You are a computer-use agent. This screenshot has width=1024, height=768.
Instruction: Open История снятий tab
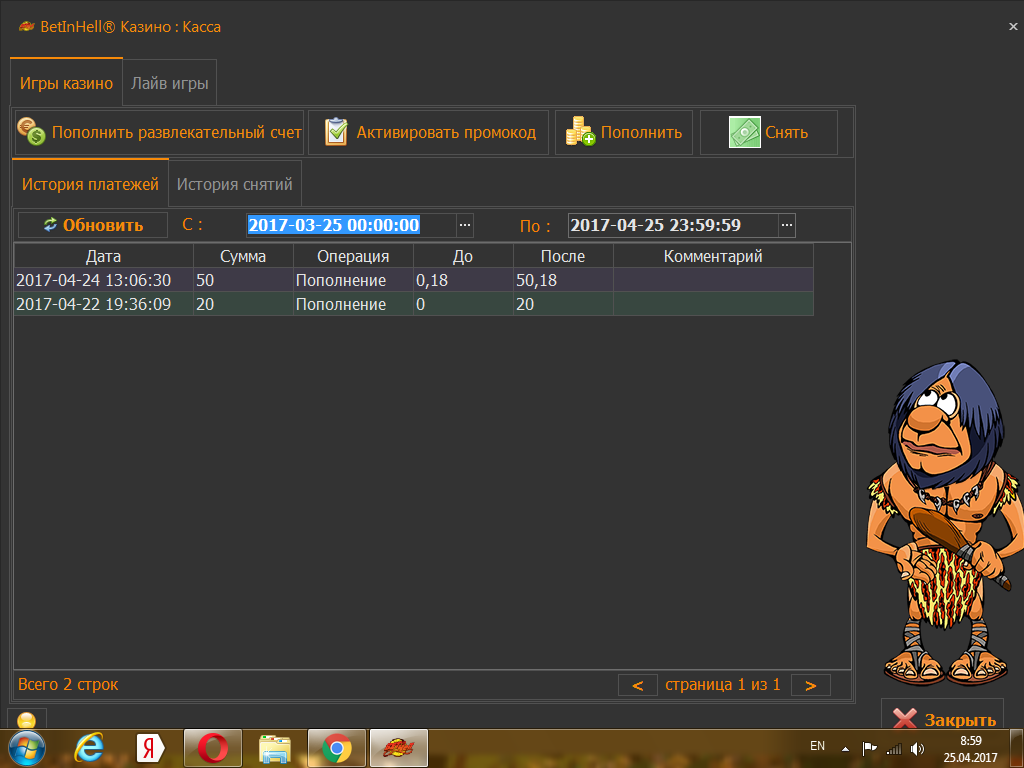click(235, 184)
